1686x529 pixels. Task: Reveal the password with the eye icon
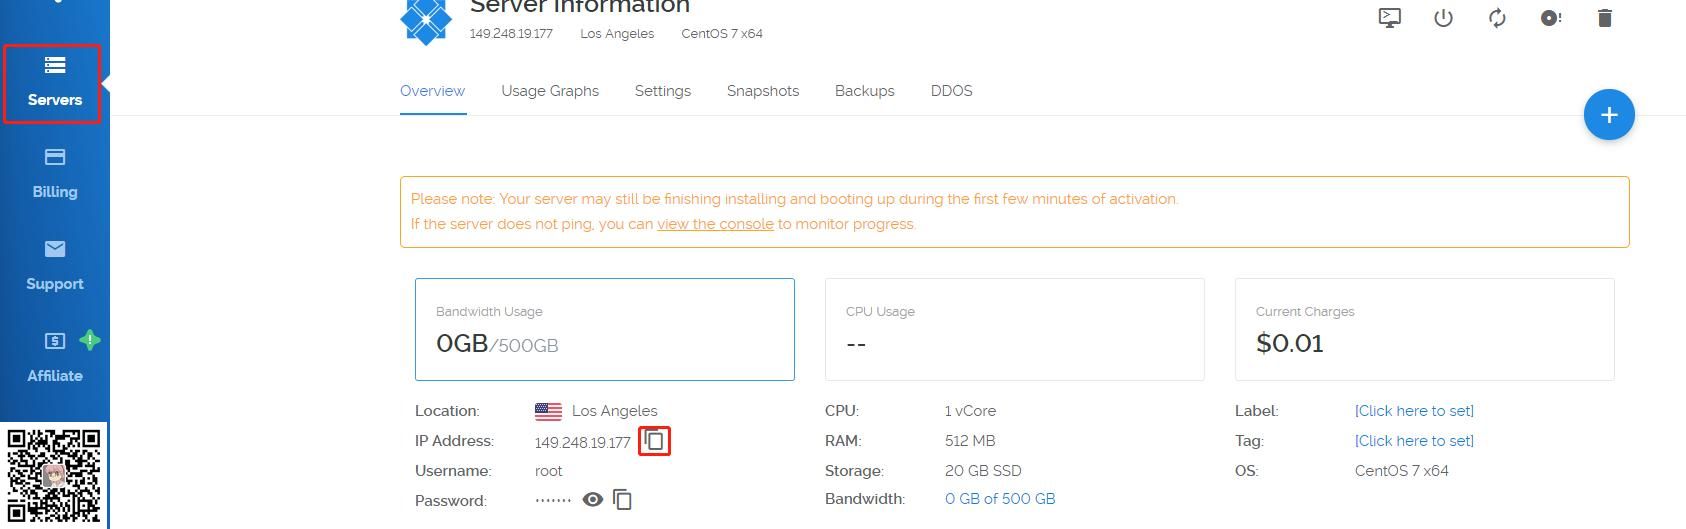(x=593, y=499)
